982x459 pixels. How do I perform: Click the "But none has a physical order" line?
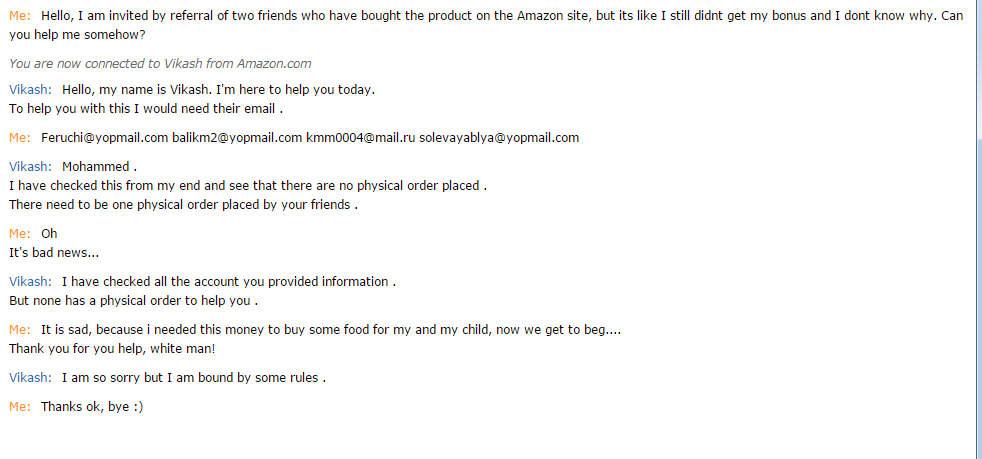133,300
